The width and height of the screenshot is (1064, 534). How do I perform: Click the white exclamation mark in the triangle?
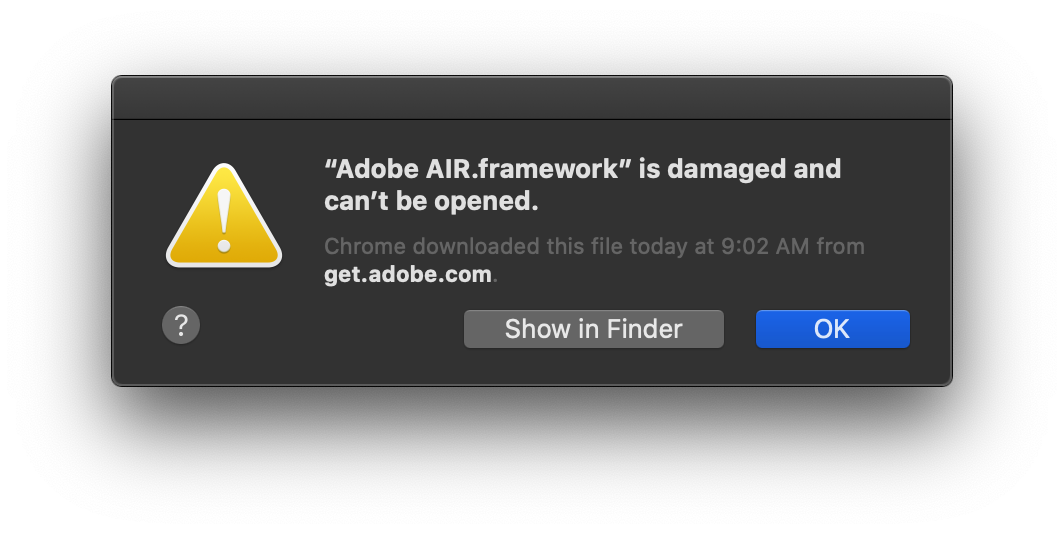click(224, 221)
